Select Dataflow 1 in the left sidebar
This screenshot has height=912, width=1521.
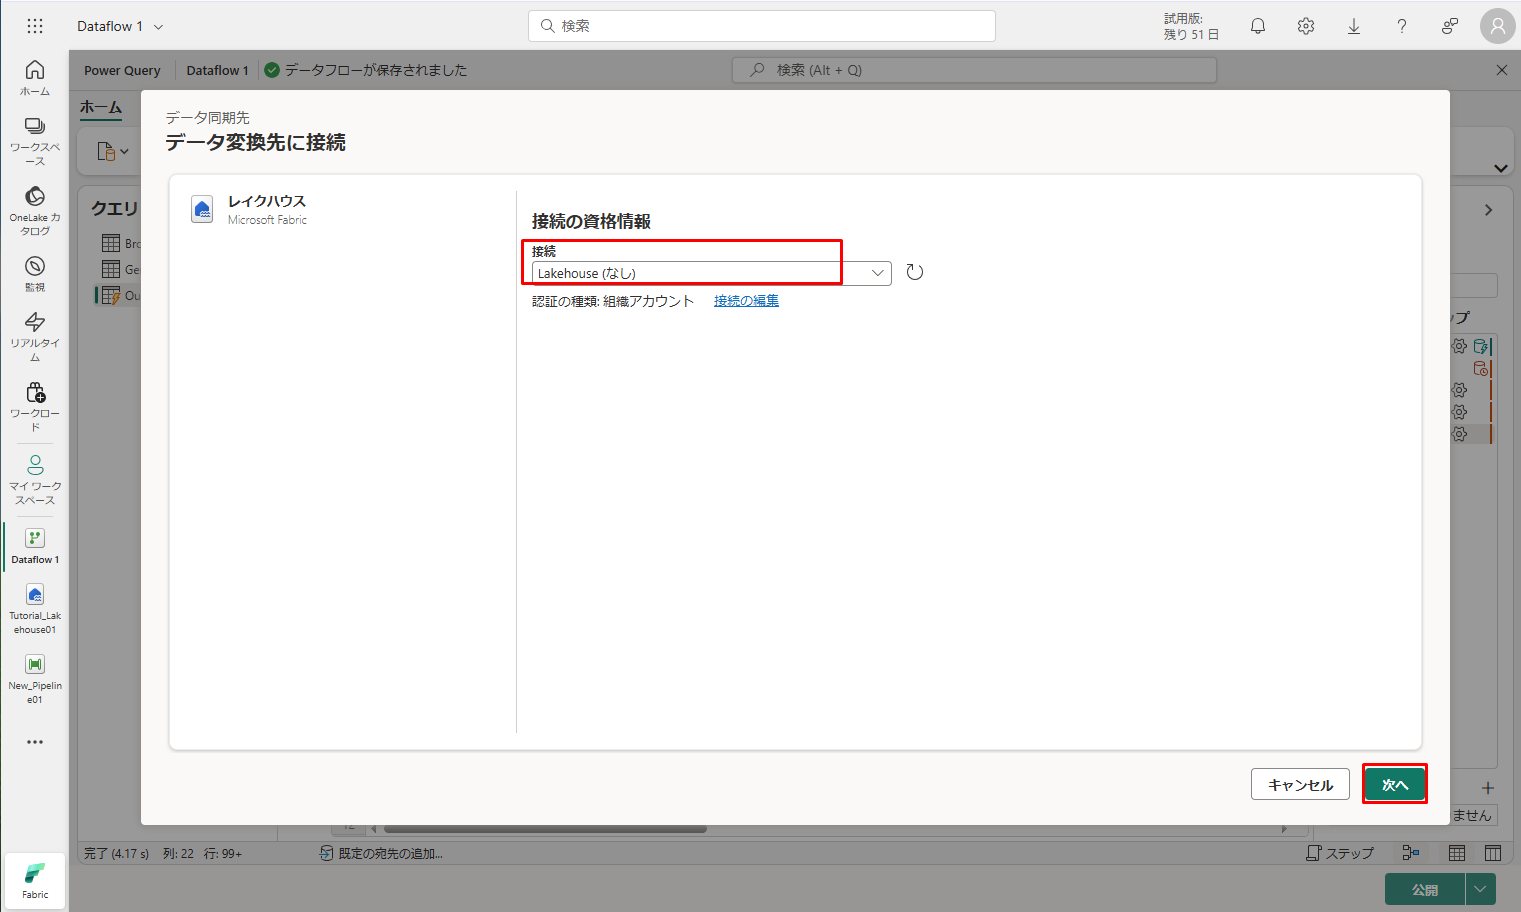click(x=35, y=546)
